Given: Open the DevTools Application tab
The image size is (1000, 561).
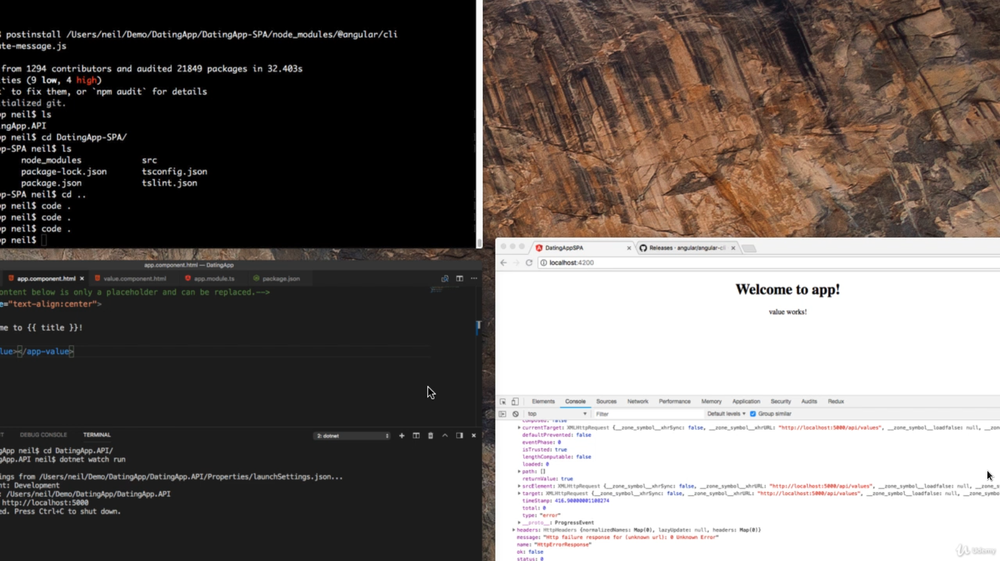Looking at the screenshot, I should (x=746, y=402).
